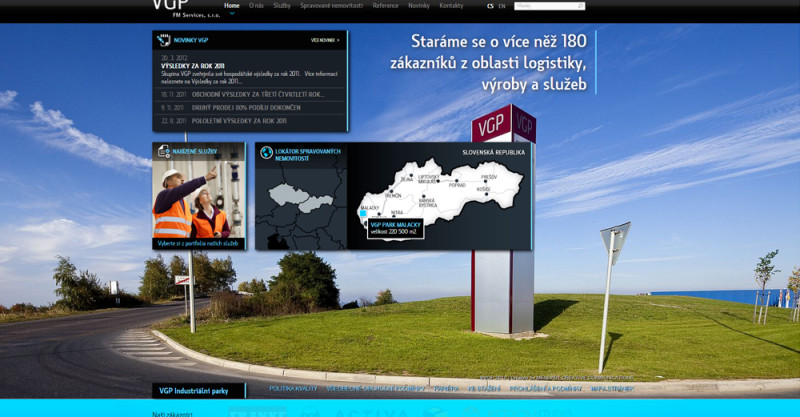Click the Nabízené služby document icon
This screenshot has height=417, width=800.
click(x=164, y=151)
